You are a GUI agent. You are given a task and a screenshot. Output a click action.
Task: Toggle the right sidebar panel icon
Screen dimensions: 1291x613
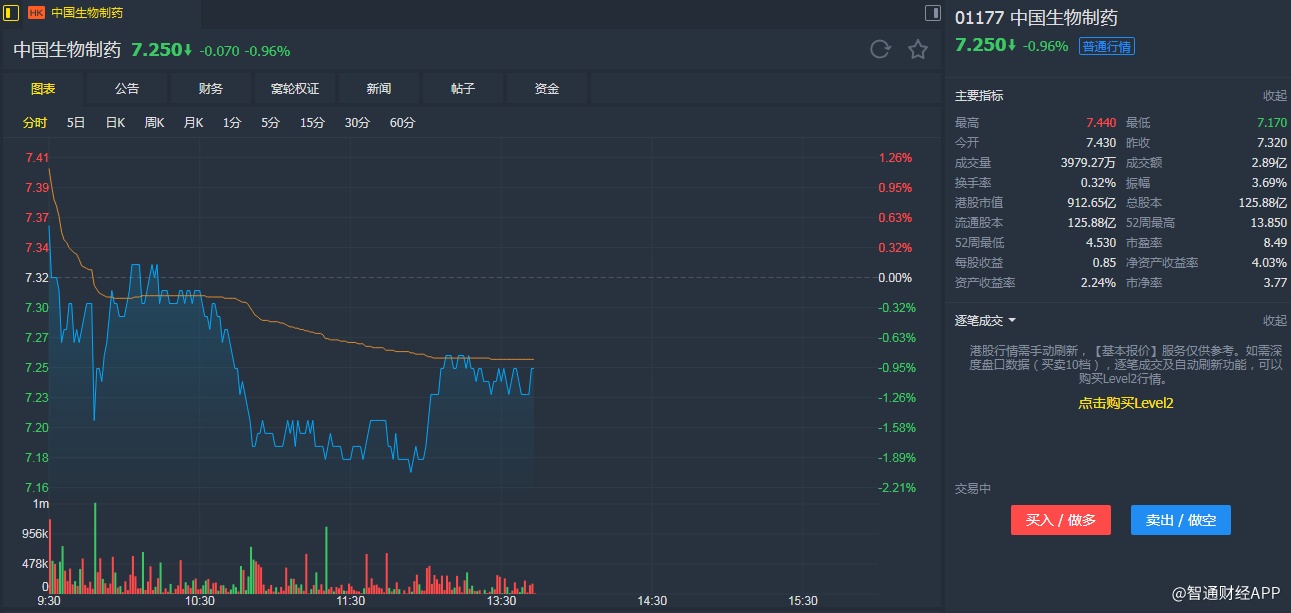[932, 13]
